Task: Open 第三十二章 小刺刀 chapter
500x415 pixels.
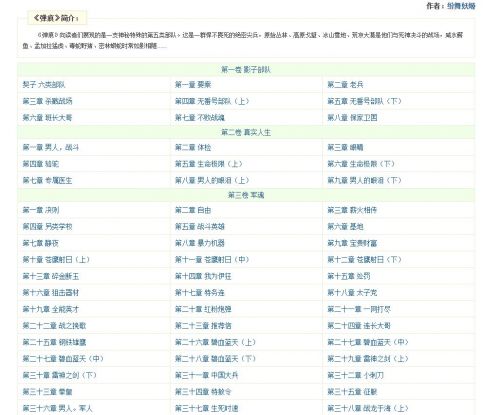Action: [x=355, y=375]
